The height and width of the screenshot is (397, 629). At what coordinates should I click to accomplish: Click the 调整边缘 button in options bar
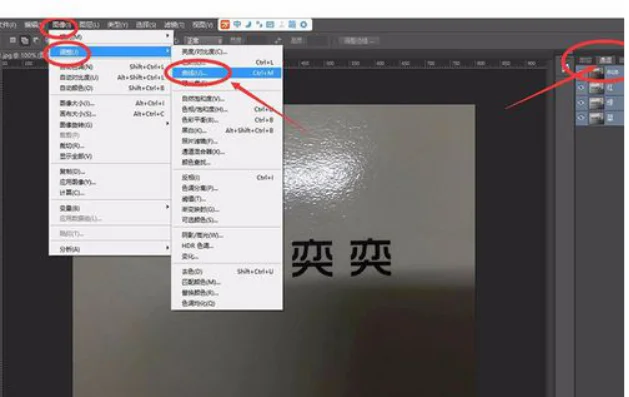(x=359, y=41)
